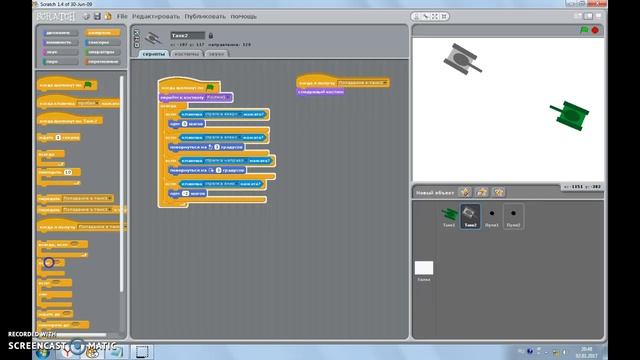Screen dimensions: 640x360
Task: Switch to full stage view mode
Action: (588, 16)
